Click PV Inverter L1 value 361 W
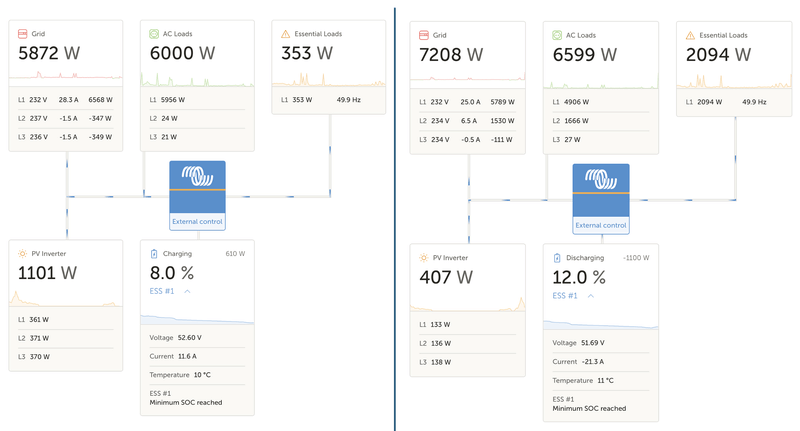Screen dimensions: 800x431 (x=39, y=319)
